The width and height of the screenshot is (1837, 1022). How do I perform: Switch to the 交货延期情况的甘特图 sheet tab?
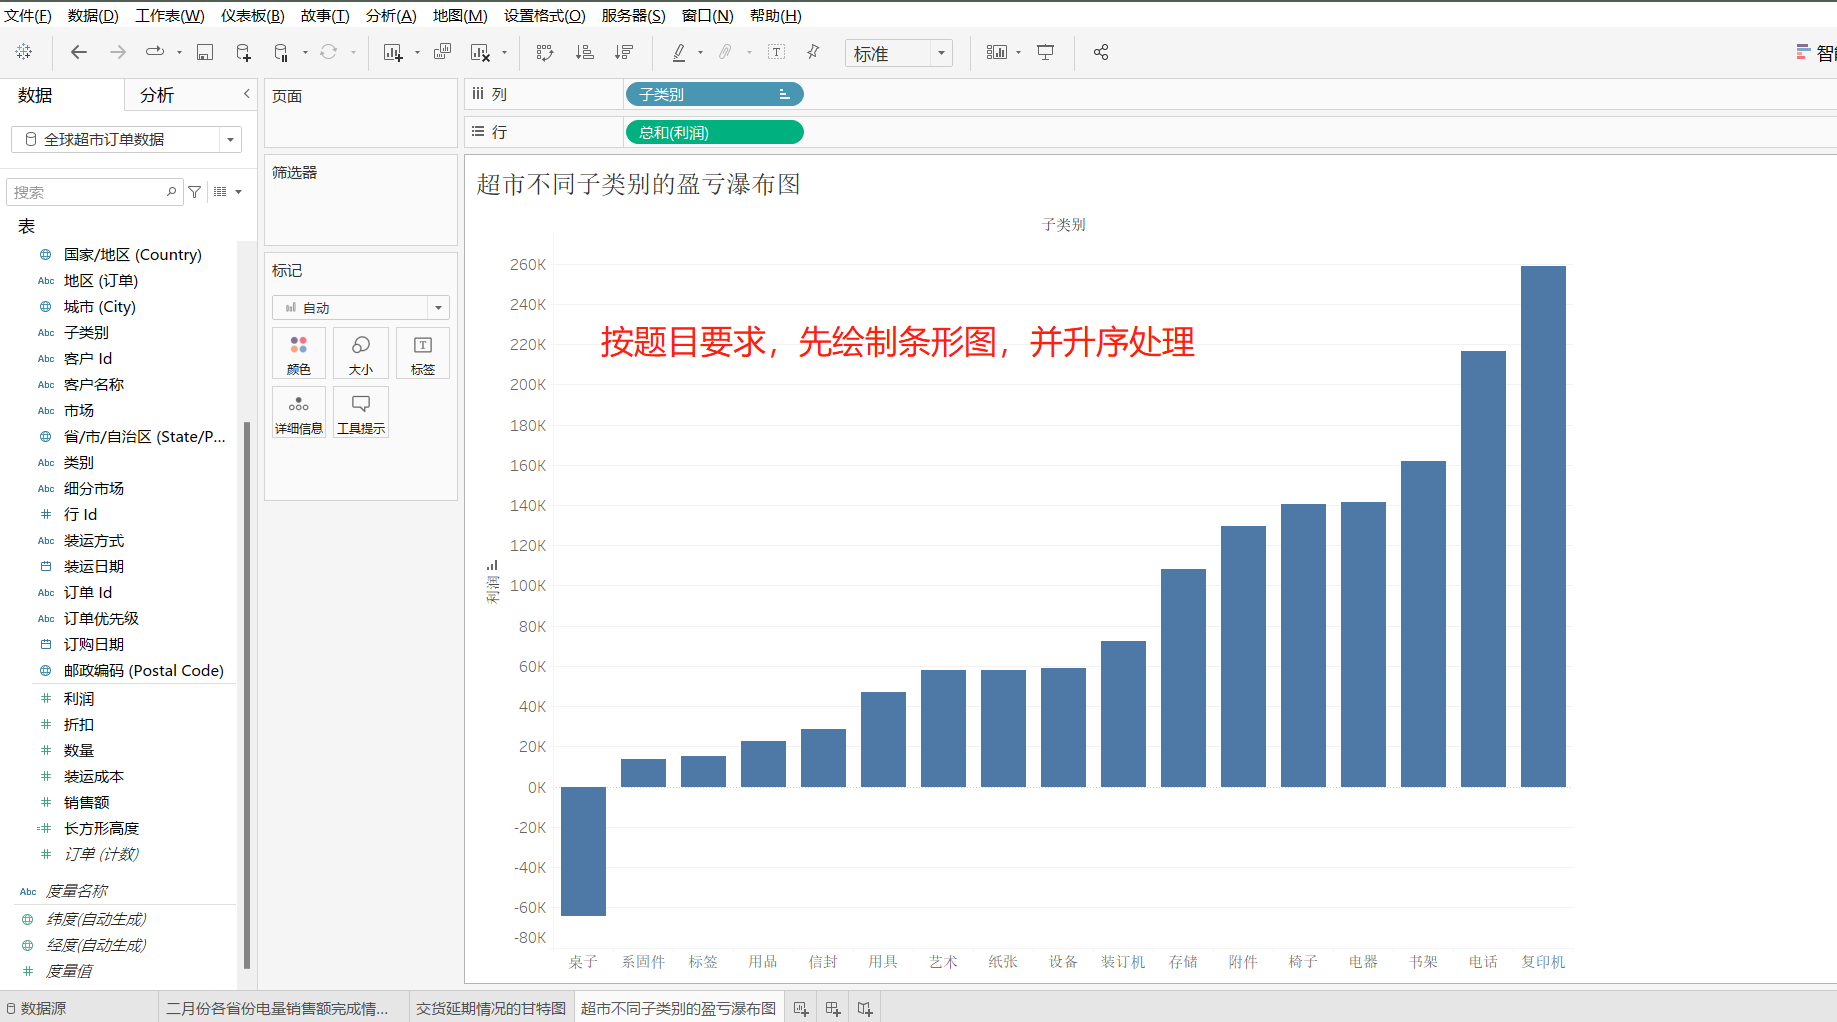[x=491, y=1008]
